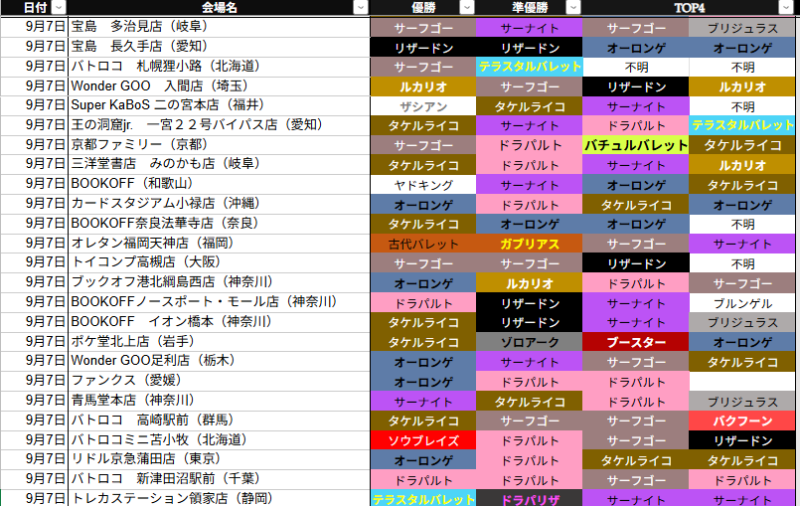Select venue cell BOOKOFF奈良法華寺店（奈良）
Viewport: 800px width, 506px height.
[219, 223]
